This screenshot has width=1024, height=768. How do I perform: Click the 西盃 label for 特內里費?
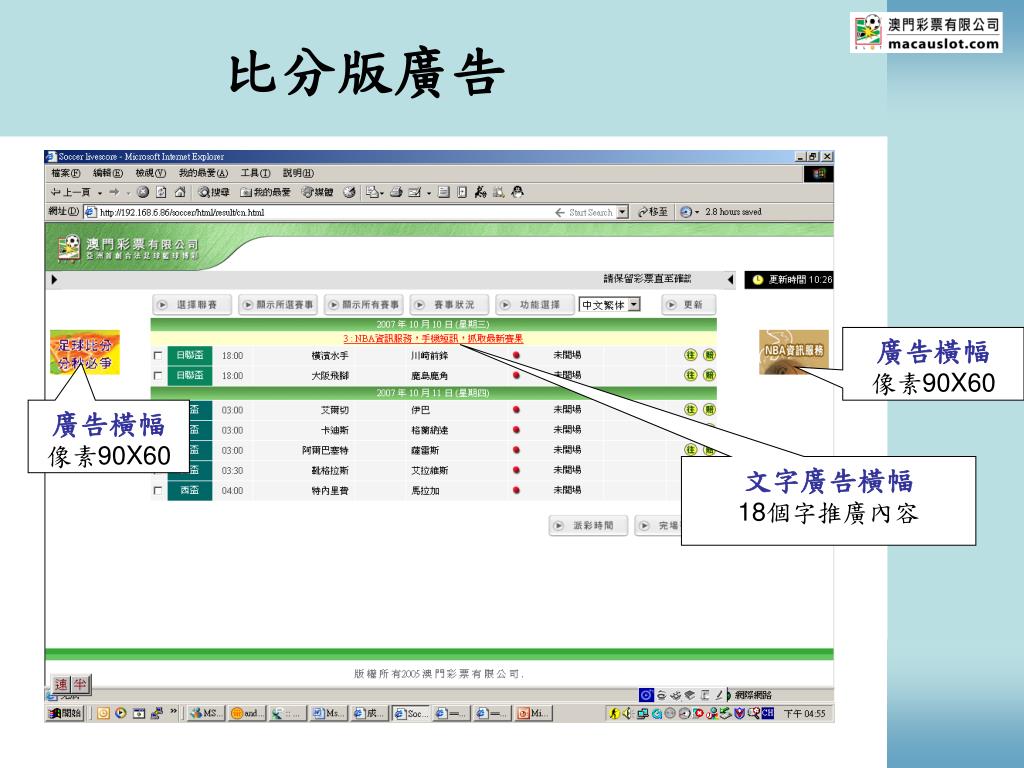[190, 490]
